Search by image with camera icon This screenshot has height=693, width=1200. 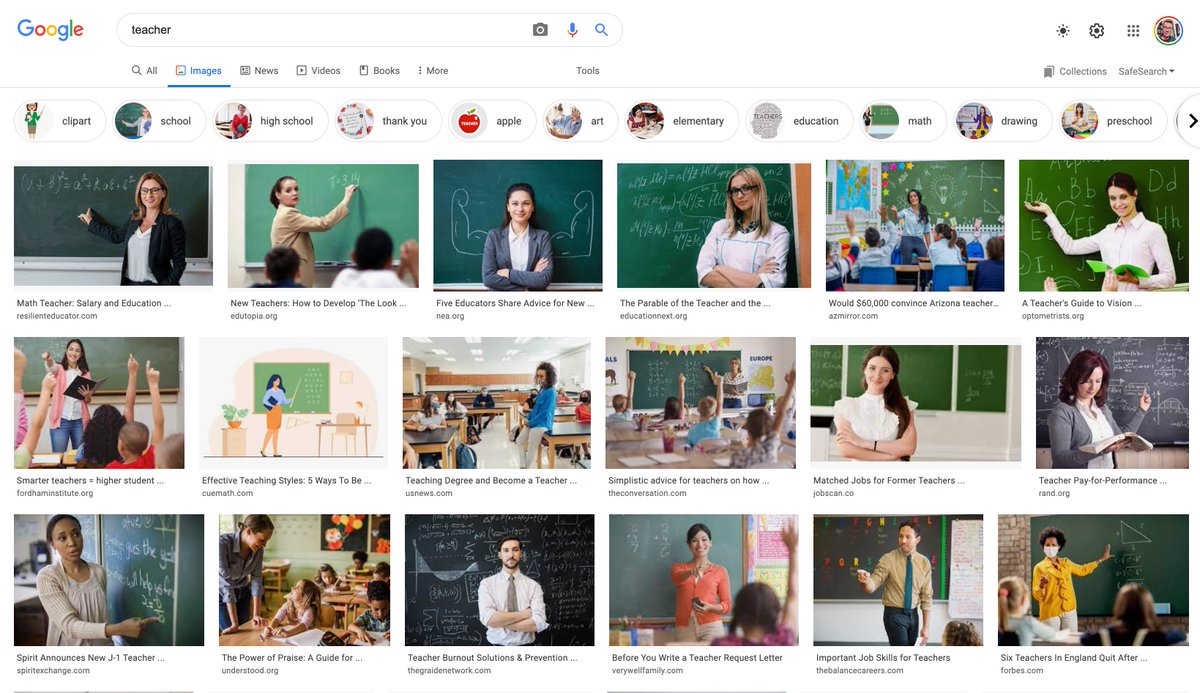click(x=540, y=30)
